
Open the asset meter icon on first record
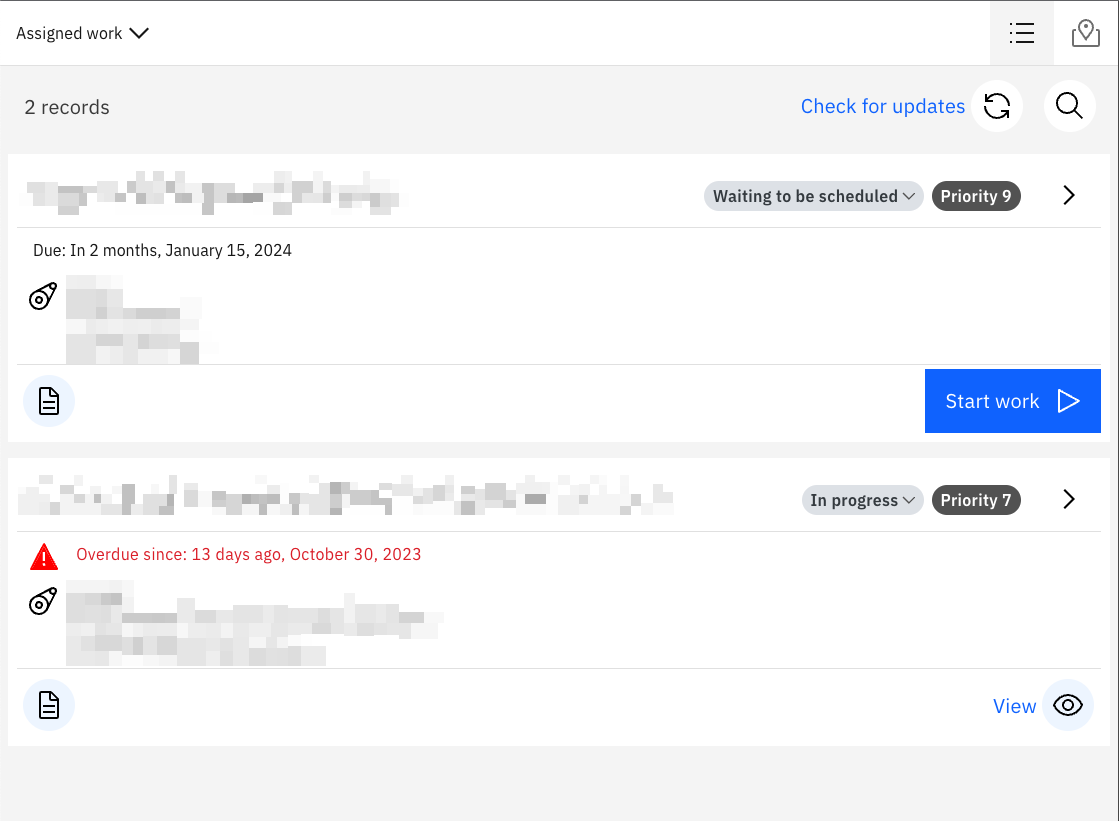[x=42, y=296]
